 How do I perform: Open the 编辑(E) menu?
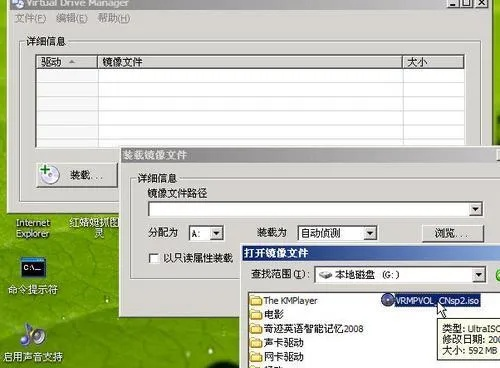(72, 18)
